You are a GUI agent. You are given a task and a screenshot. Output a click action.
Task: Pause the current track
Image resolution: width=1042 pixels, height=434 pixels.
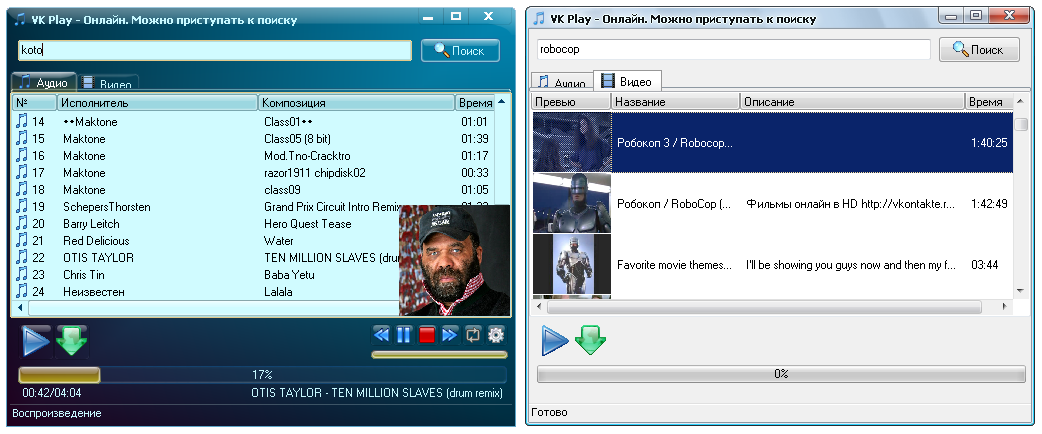point(403,334)
